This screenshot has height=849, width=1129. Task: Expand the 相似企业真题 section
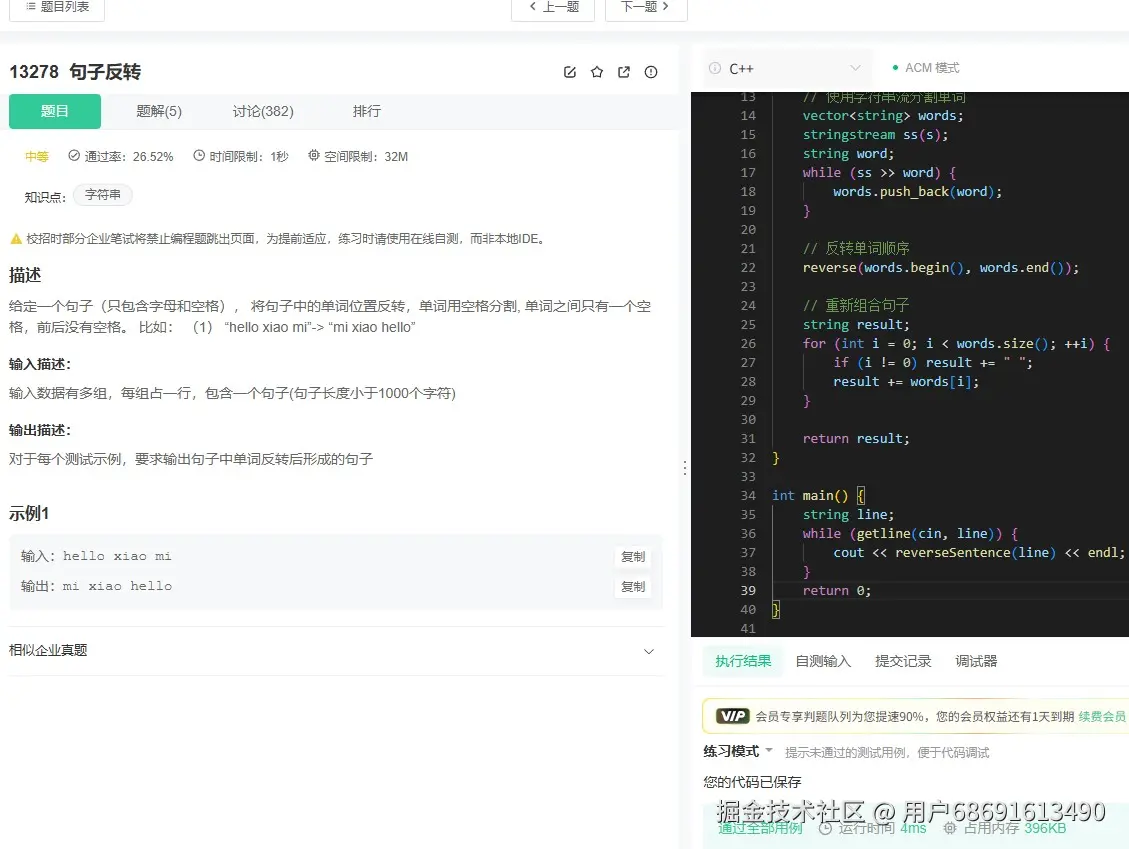(x=649, y=651)
